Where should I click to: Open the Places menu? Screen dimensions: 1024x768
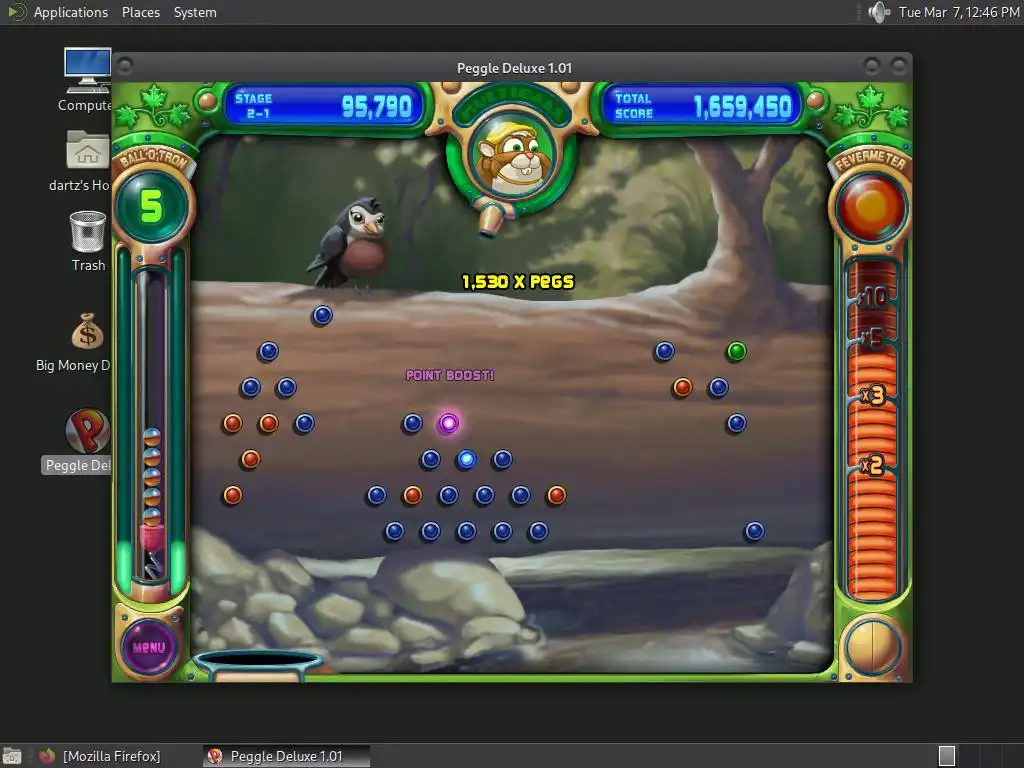tap(140, 12)
